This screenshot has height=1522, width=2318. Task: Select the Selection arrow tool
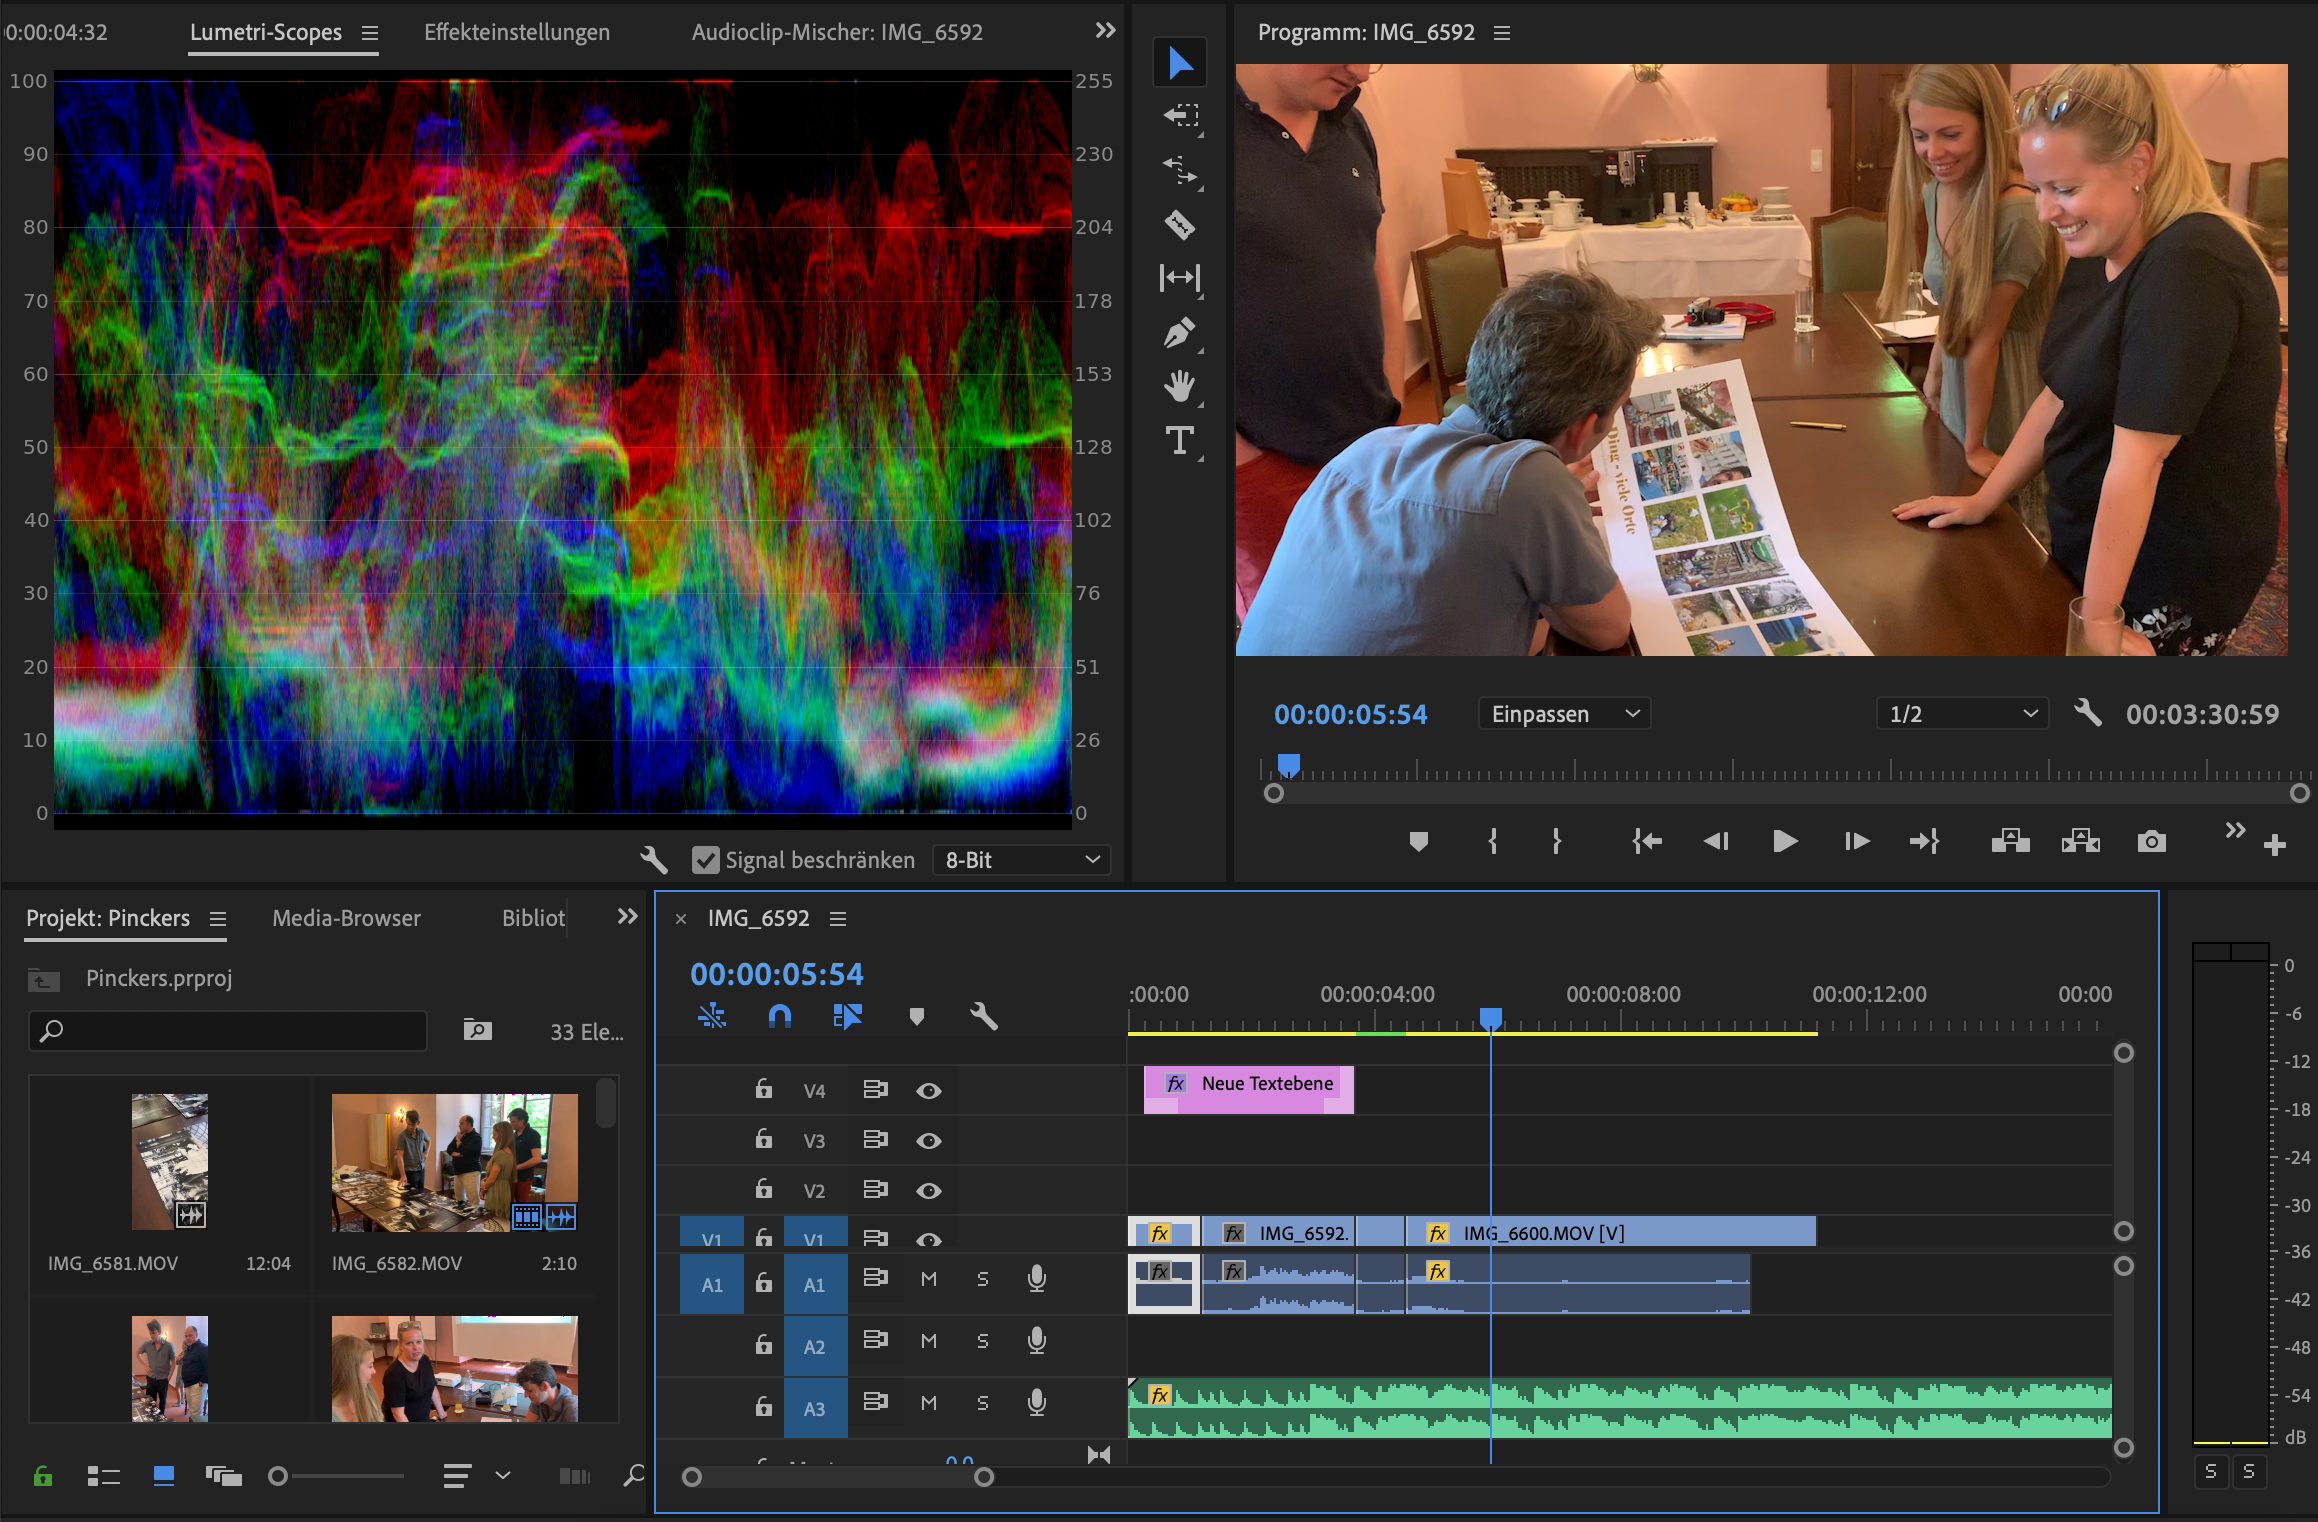[x=1180, y=63]
